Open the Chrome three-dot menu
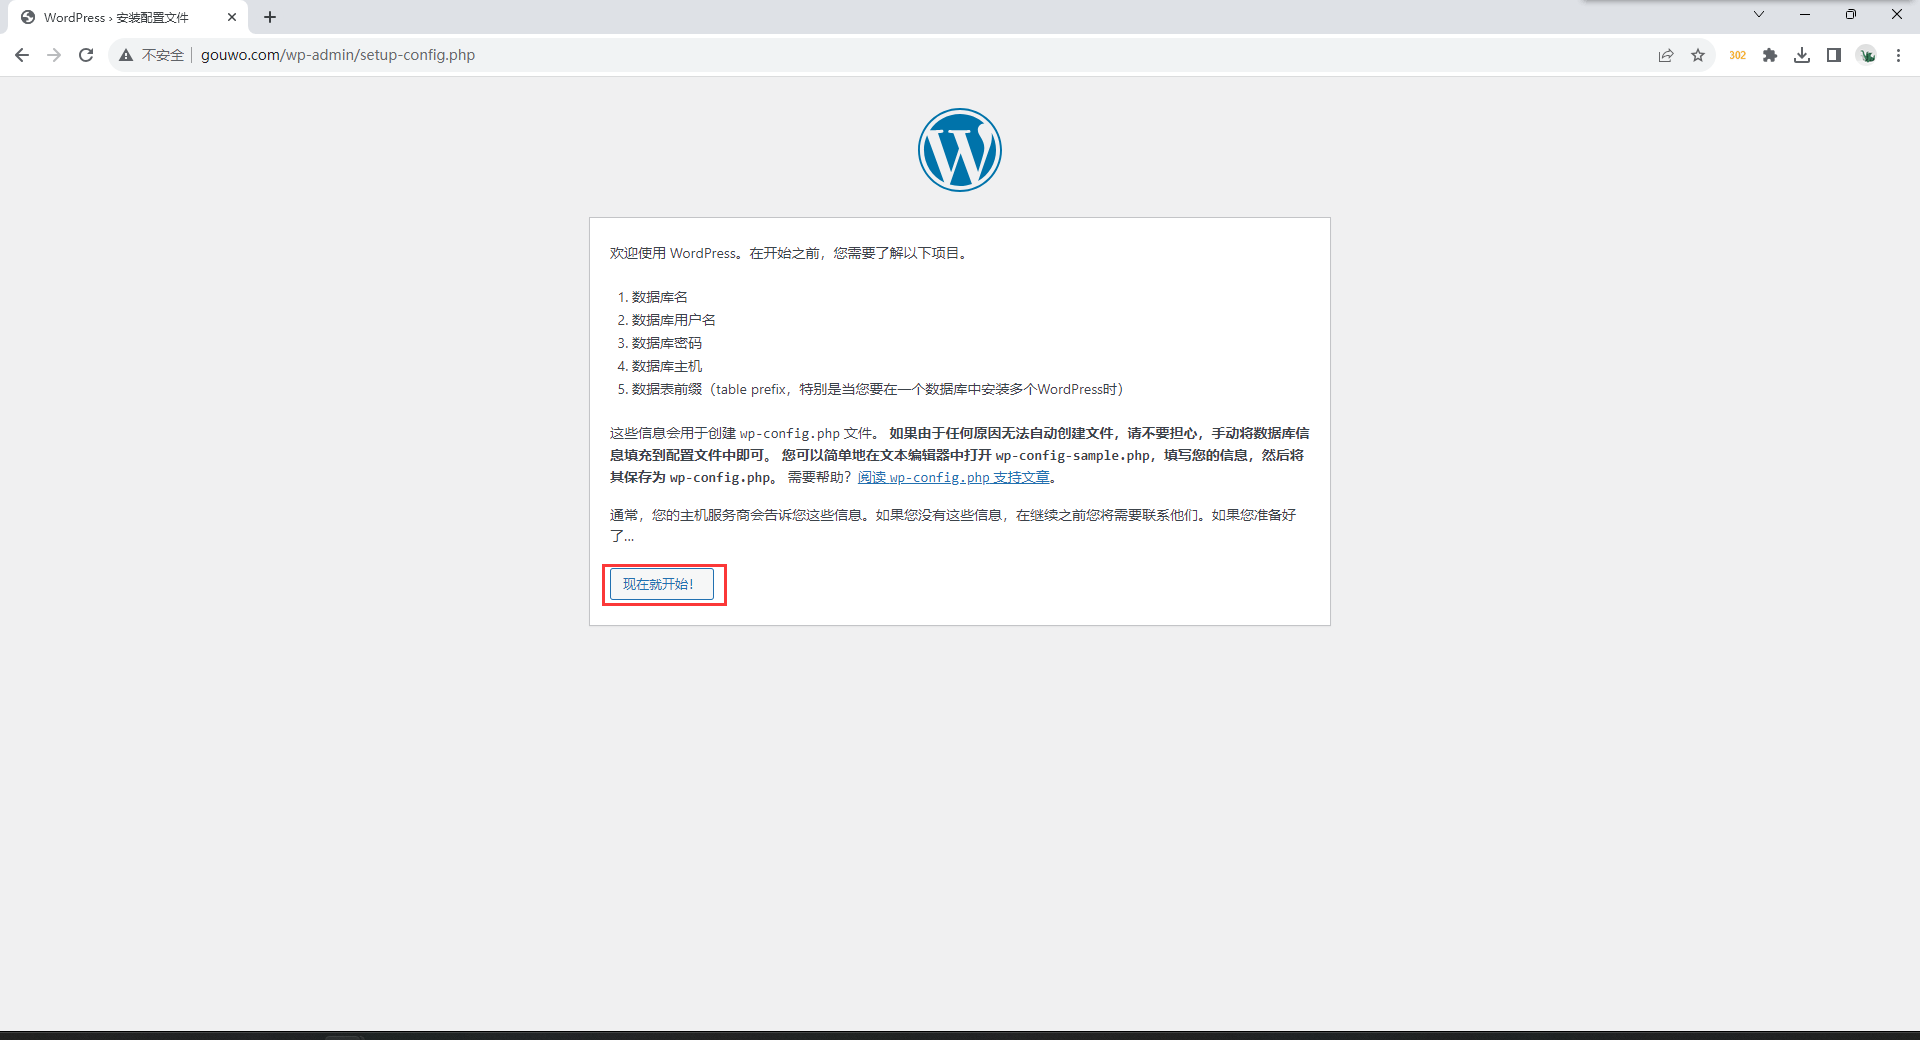Screen dimensions: 1920x1040 click(x=1898, y=55)
